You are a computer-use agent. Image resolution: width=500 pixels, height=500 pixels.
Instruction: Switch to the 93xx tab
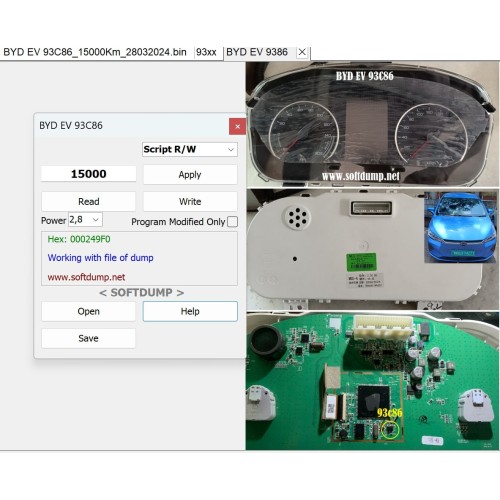coord(206,52)
